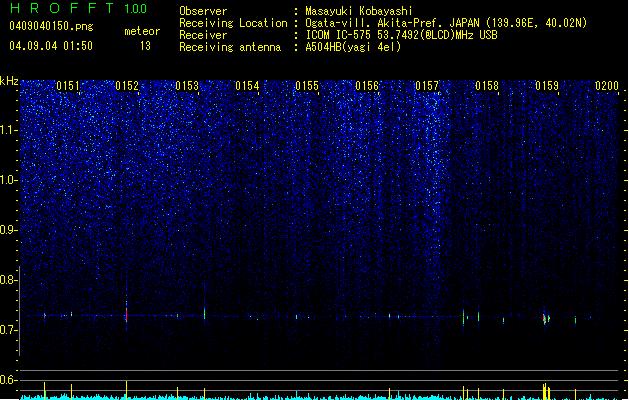Click the meteor count value 13
This screenshot has height=400, width=629.
[145, 46]
